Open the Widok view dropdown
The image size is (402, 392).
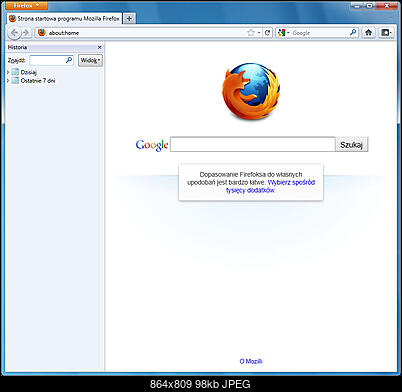90,60
